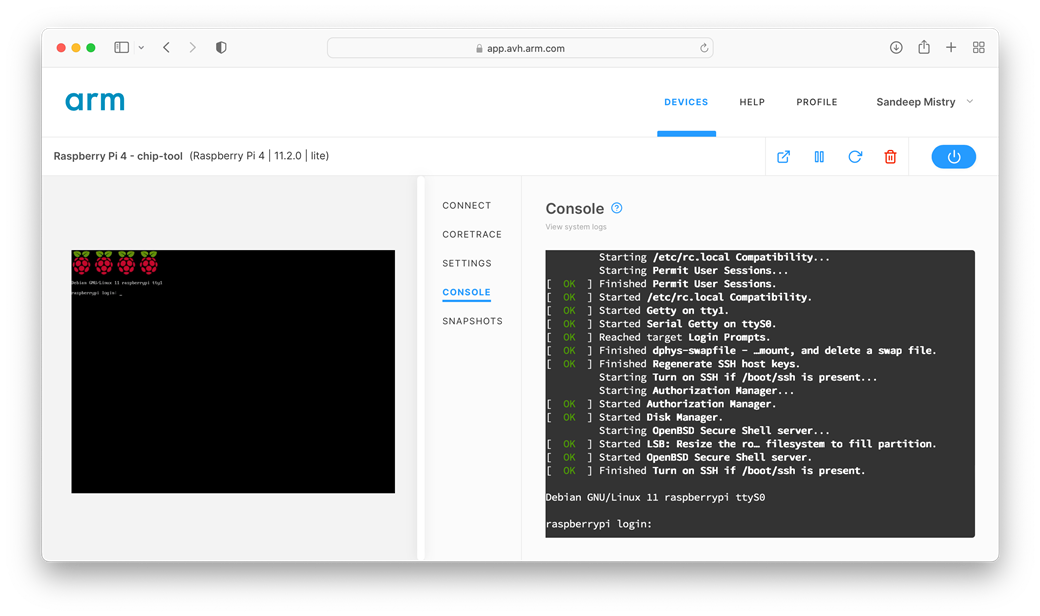Screen dimensions: 1040x616
Task: Click the 'Console' heading text
Action: 574,208
